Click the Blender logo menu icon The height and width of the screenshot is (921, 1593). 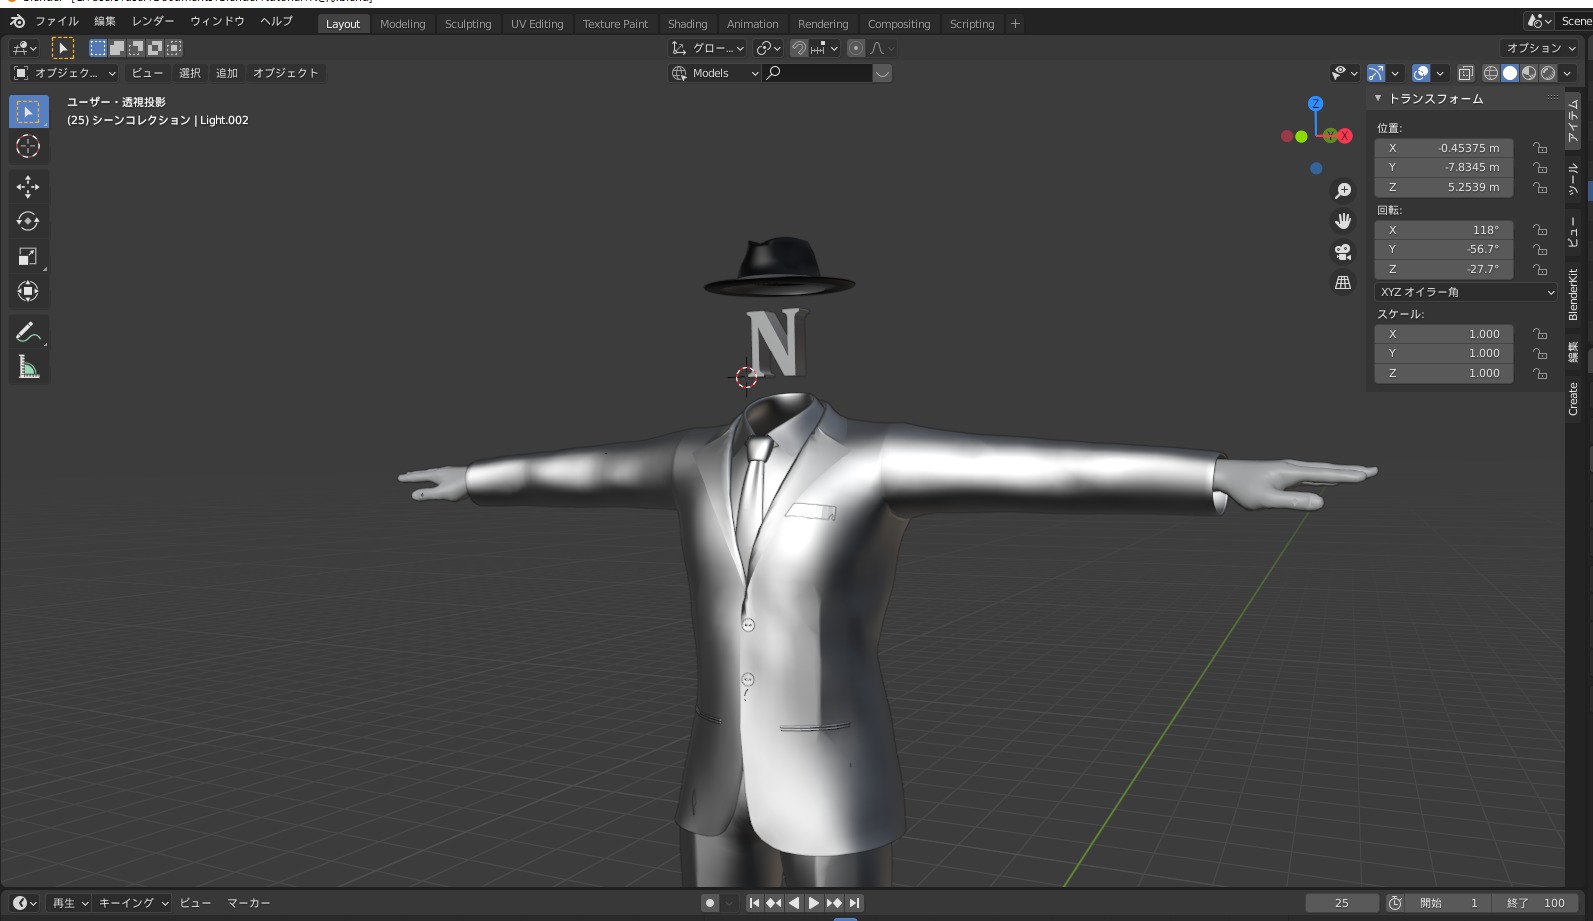(x=17, y=21)
